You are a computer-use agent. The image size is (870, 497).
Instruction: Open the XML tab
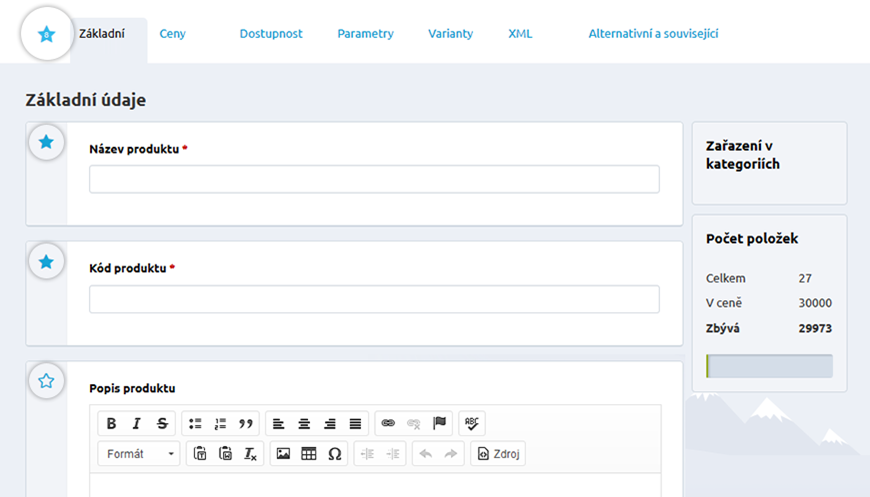[520, 34]
